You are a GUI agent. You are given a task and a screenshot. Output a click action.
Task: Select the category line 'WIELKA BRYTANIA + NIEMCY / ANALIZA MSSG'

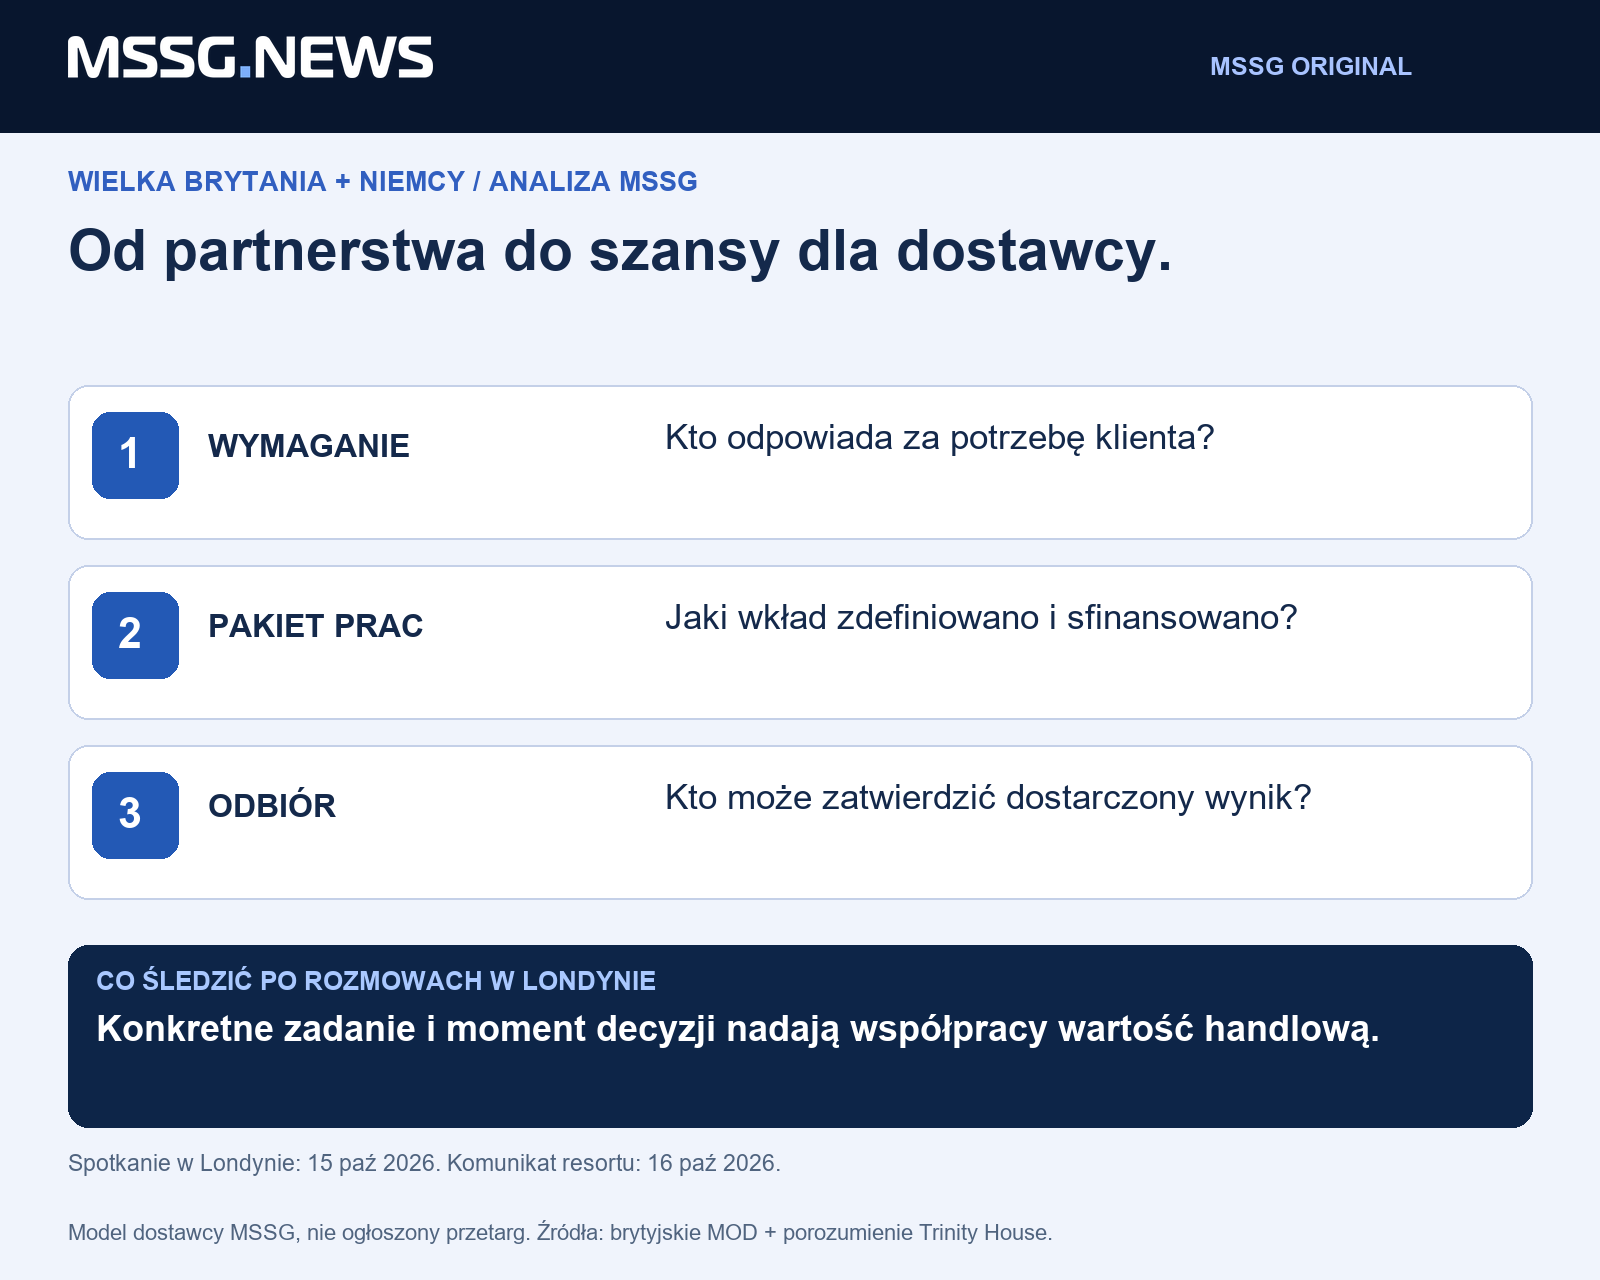click(383, 181)
